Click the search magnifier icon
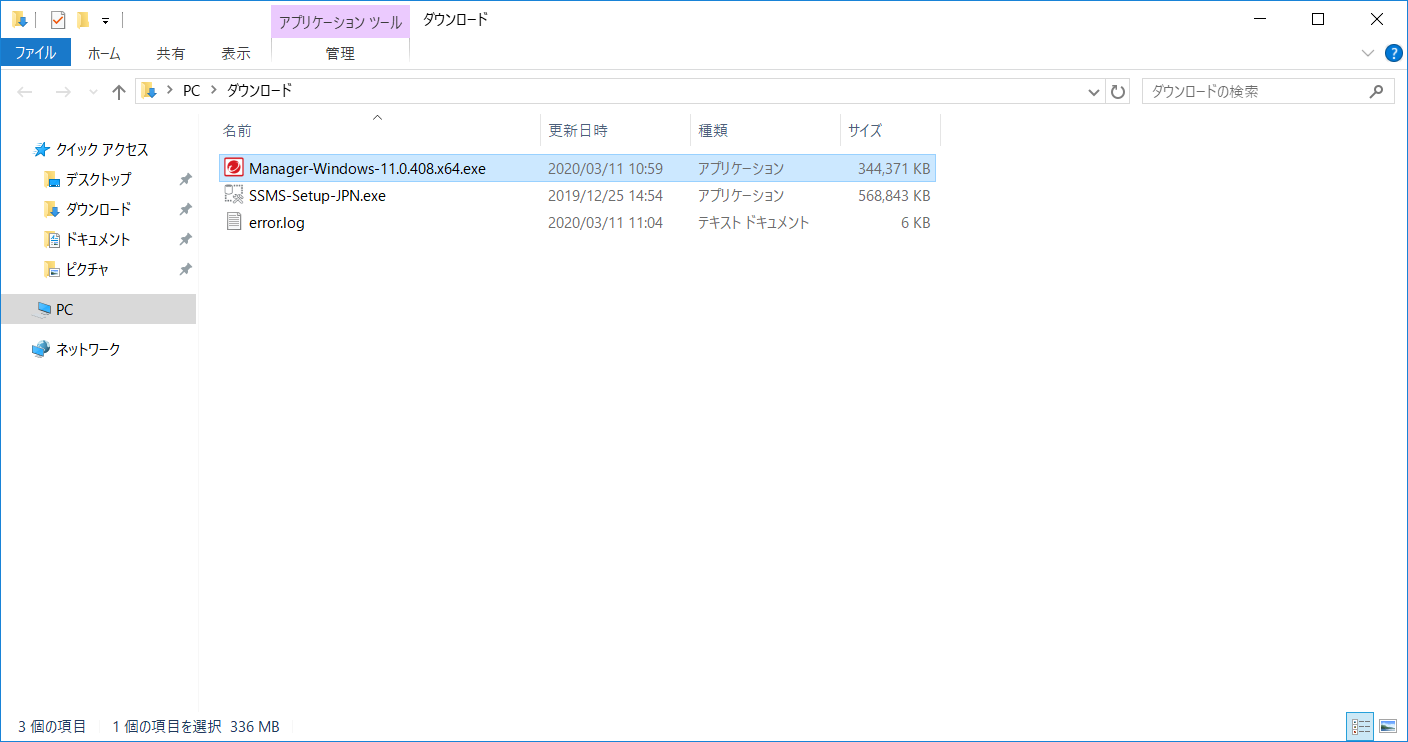 pyautogui.click(x=1376, y=91)
